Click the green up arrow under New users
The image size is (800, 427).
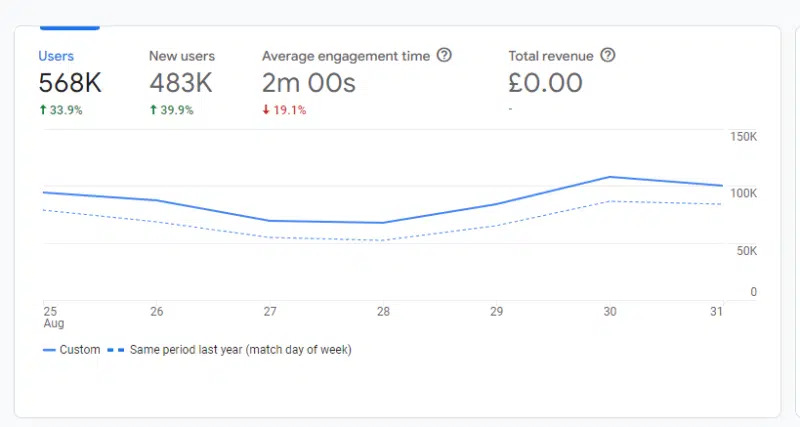[x=153, y=110]
